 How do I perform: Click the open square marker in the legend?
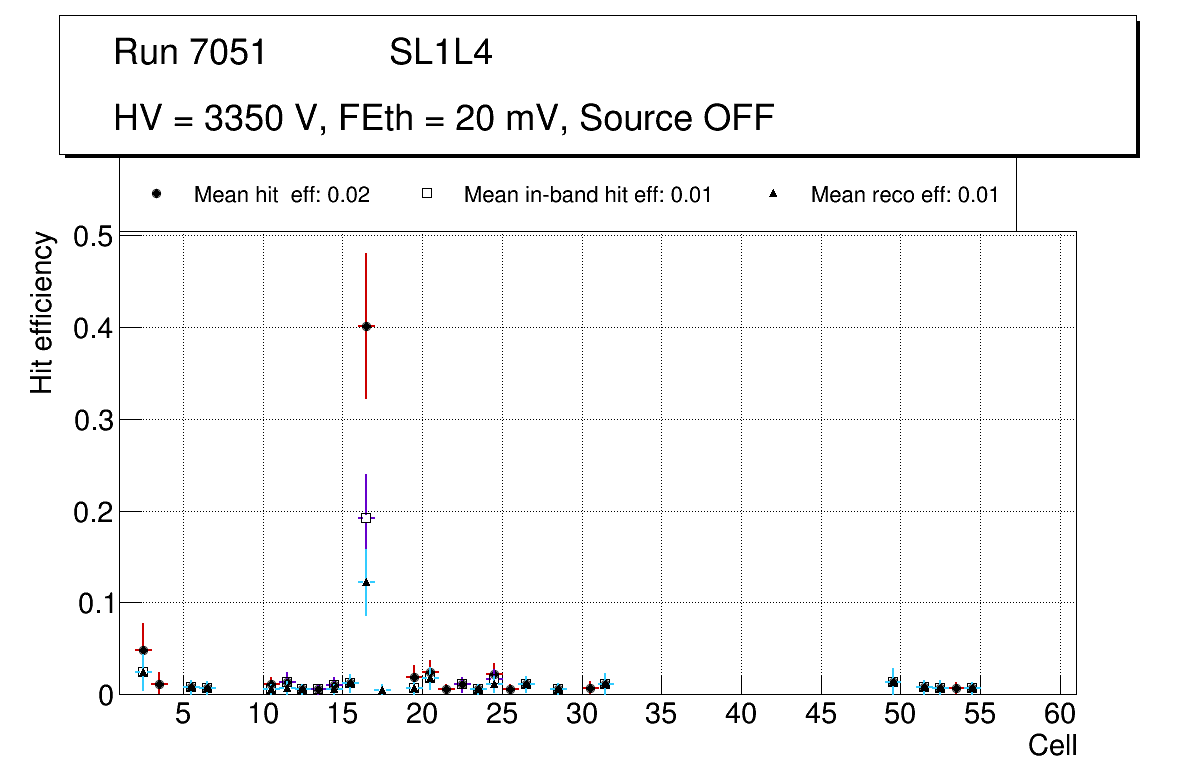[x=427, y=194]
